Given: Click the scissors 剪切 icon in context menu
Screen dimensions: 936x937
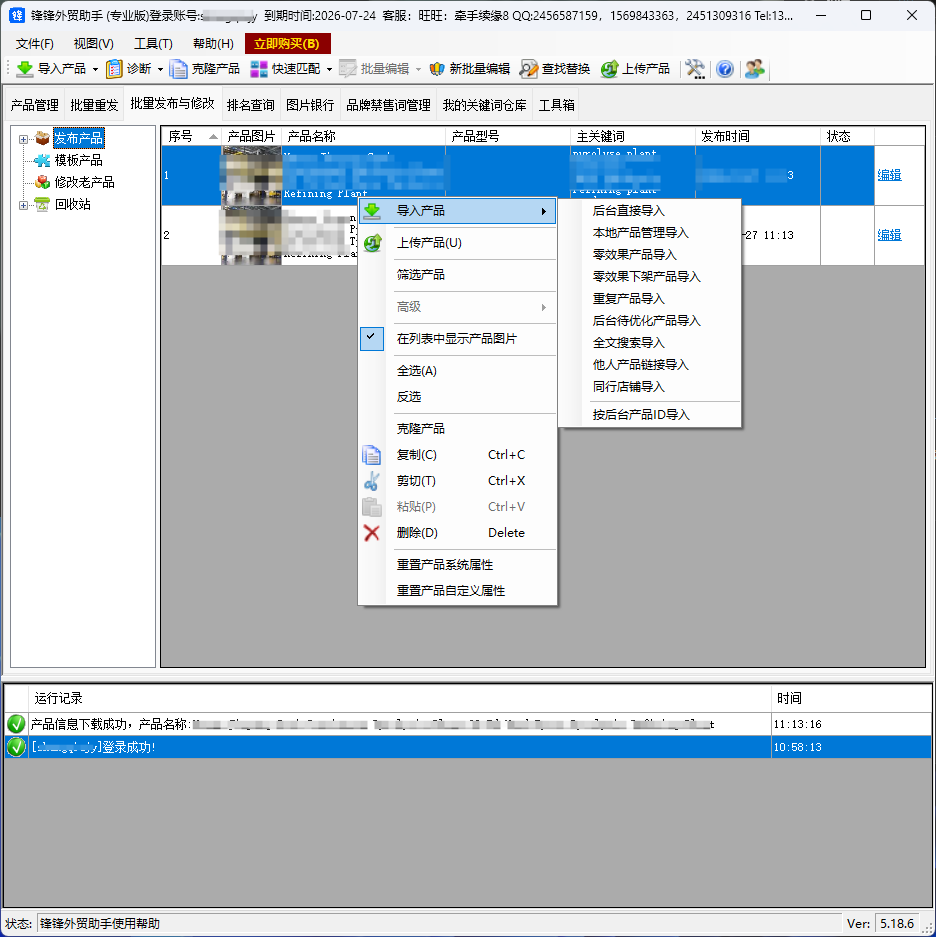Looking at the screenshot, I should (372, 481).
